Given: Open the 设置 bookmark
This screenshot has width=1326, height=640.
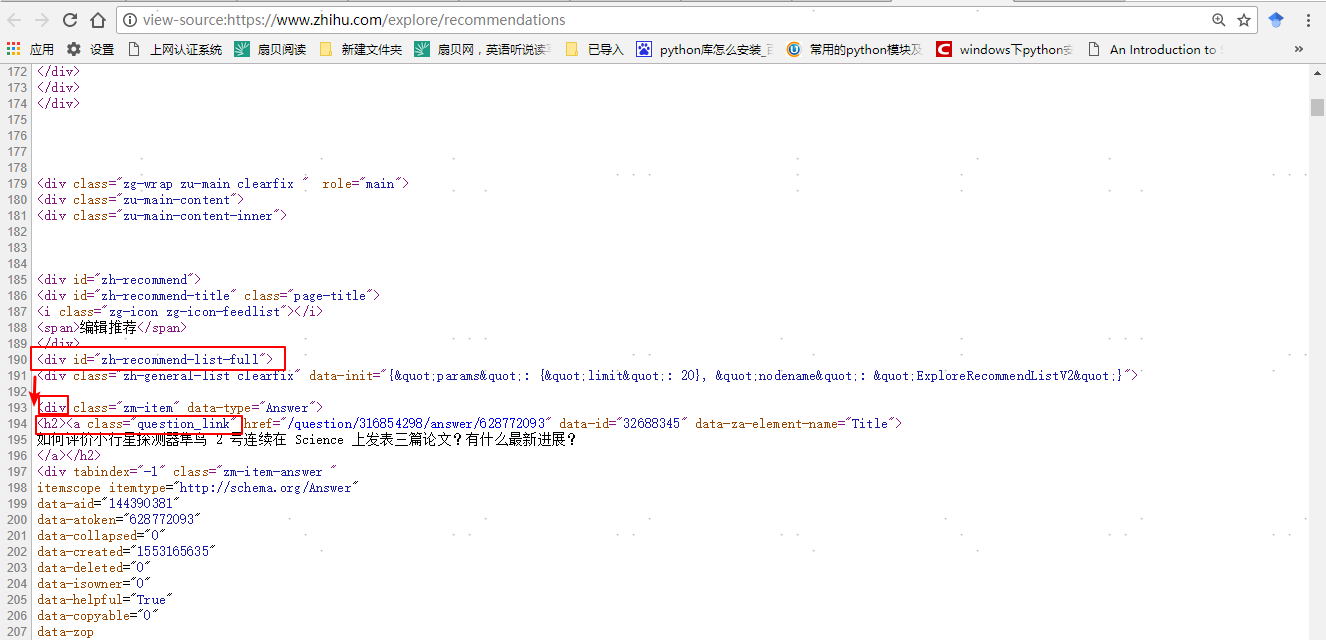Looking at the screenshot, I should click(x=91, y=49).
